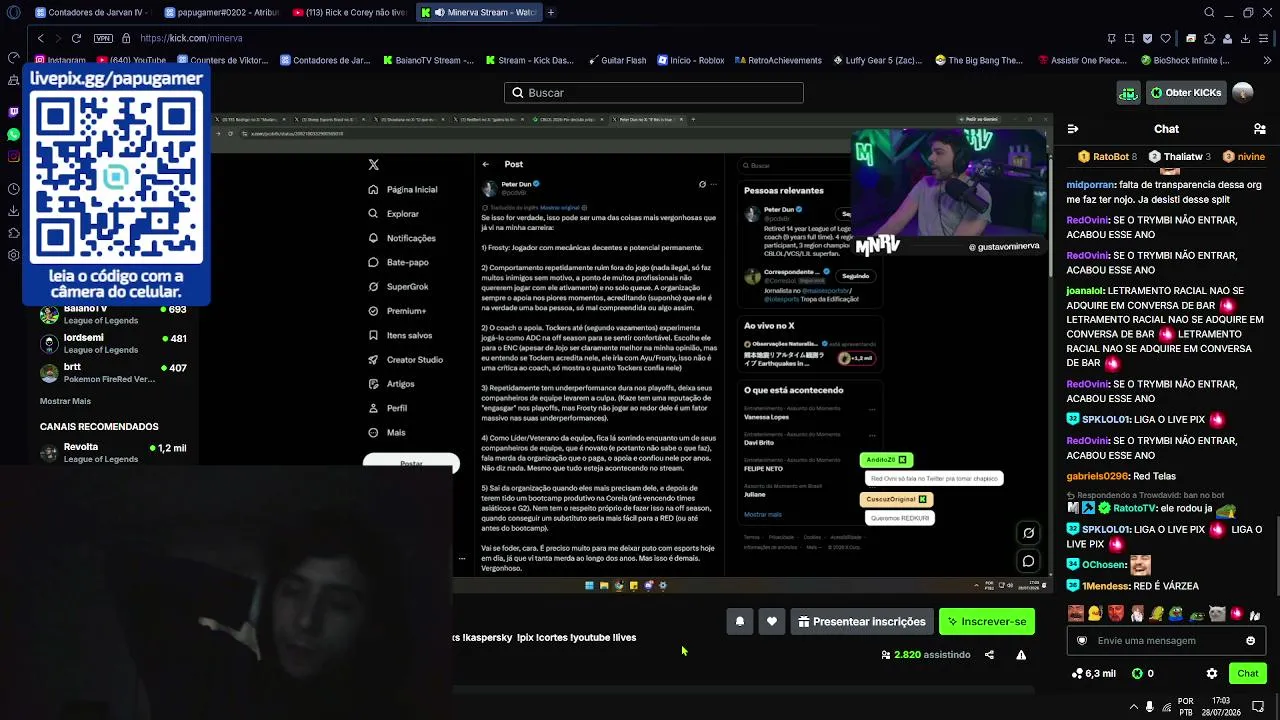Click the Inscrever-se button
Screen dimensions: 1280x720
point(987,622)
